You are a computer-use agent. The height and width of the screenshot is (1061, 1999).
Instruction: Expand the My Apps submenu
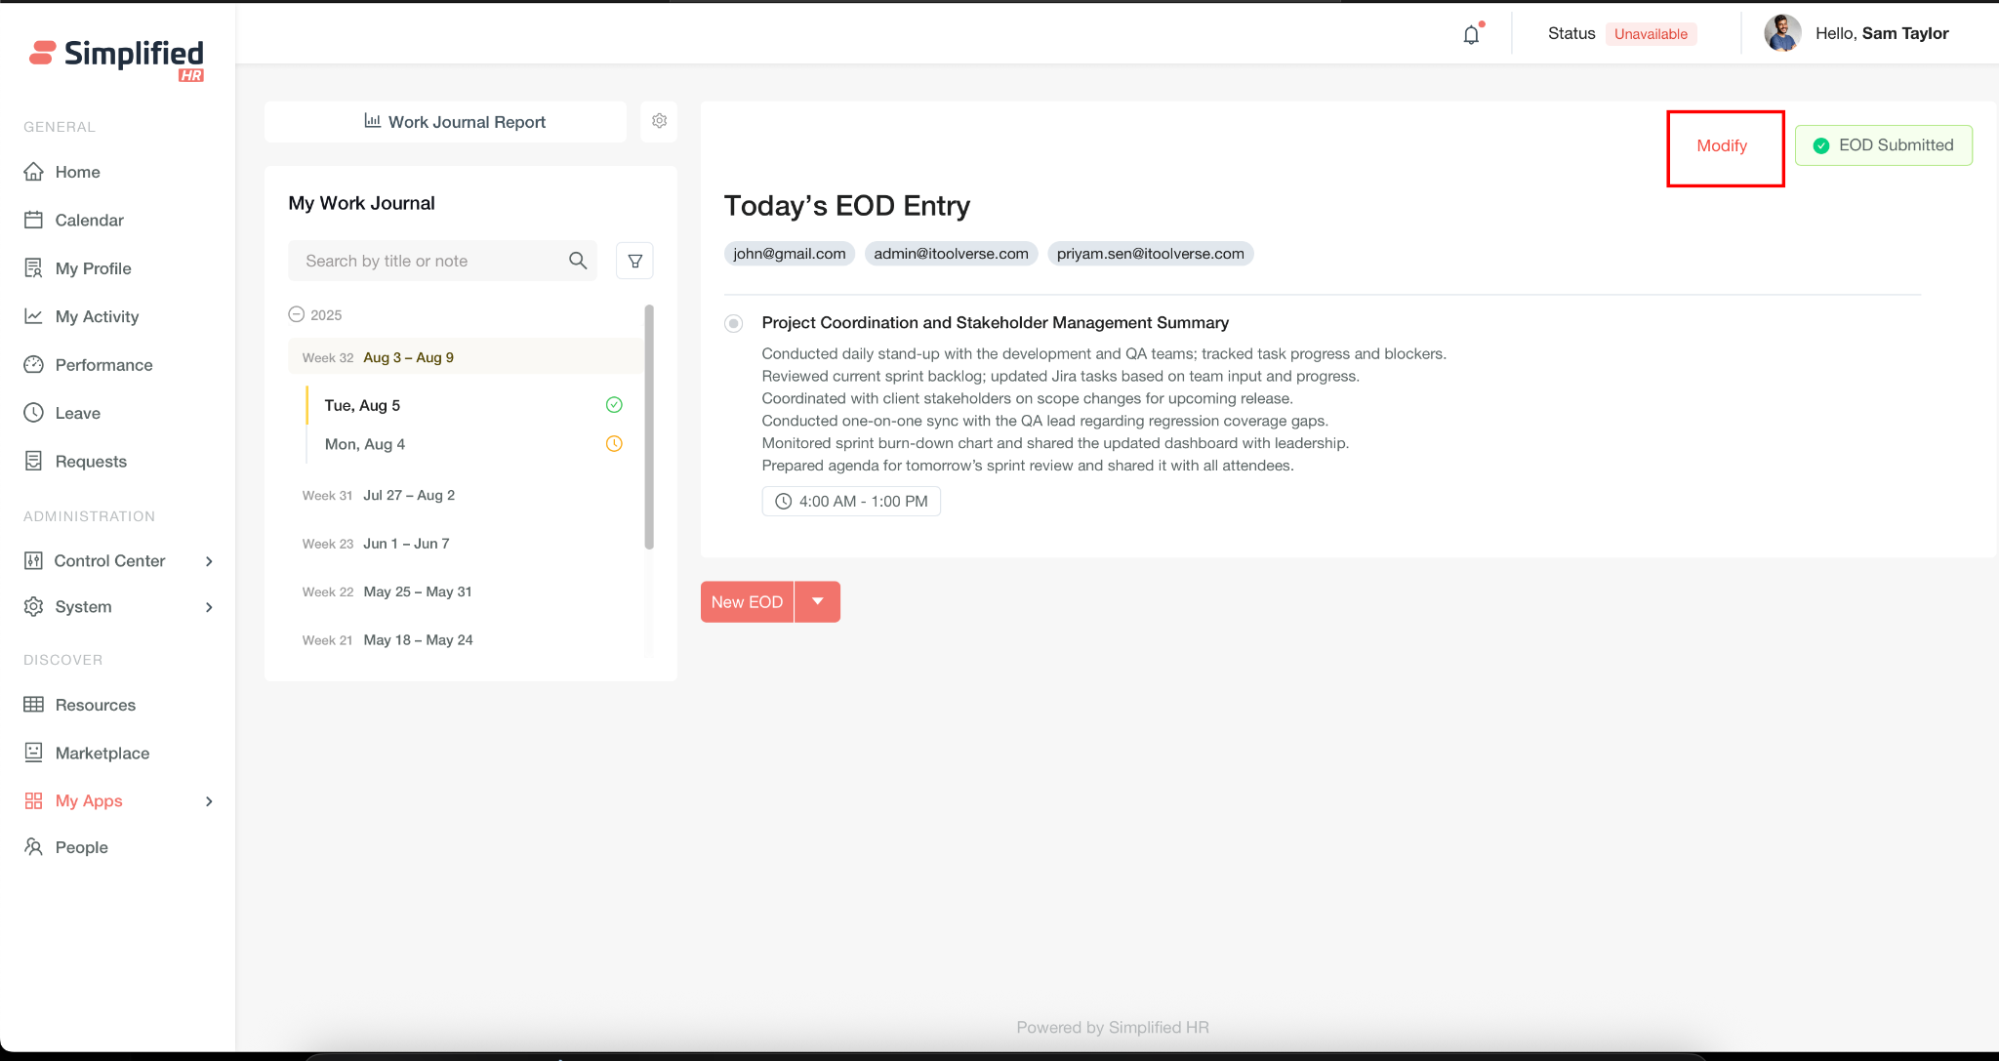coord(209,801)
